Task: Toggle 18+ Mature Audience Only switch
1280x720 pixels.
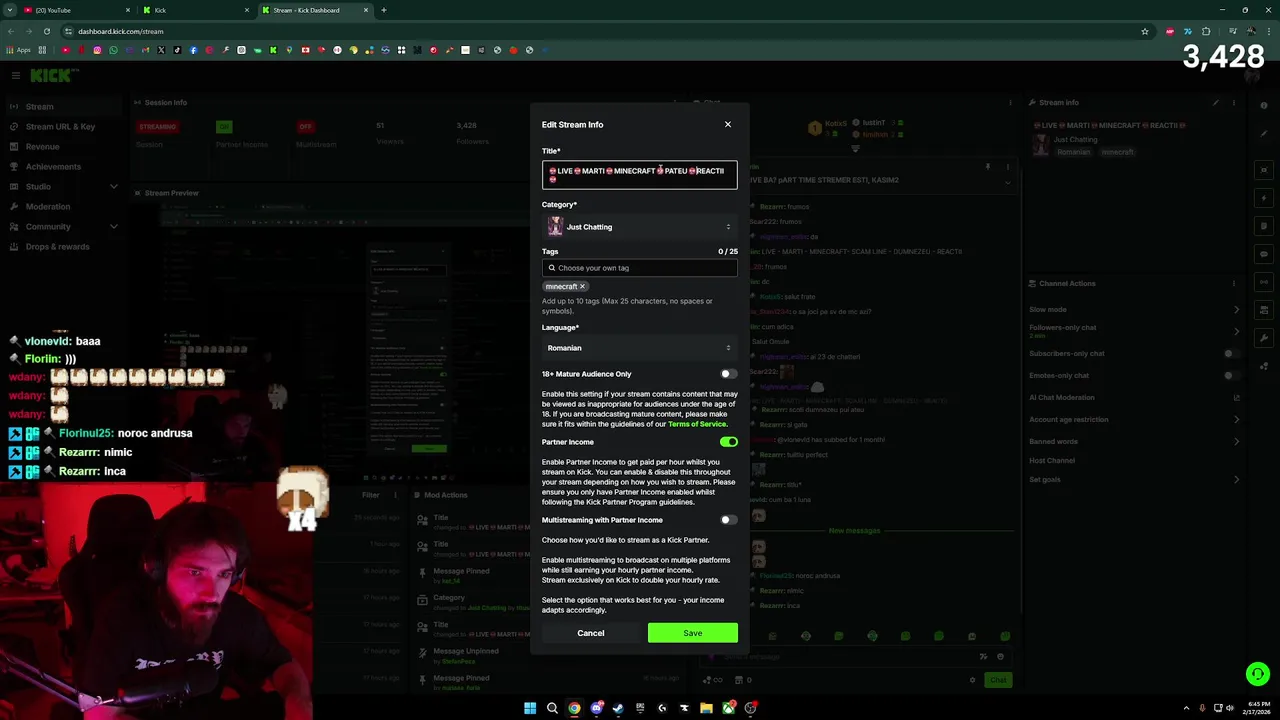Action: coord(728,374)
